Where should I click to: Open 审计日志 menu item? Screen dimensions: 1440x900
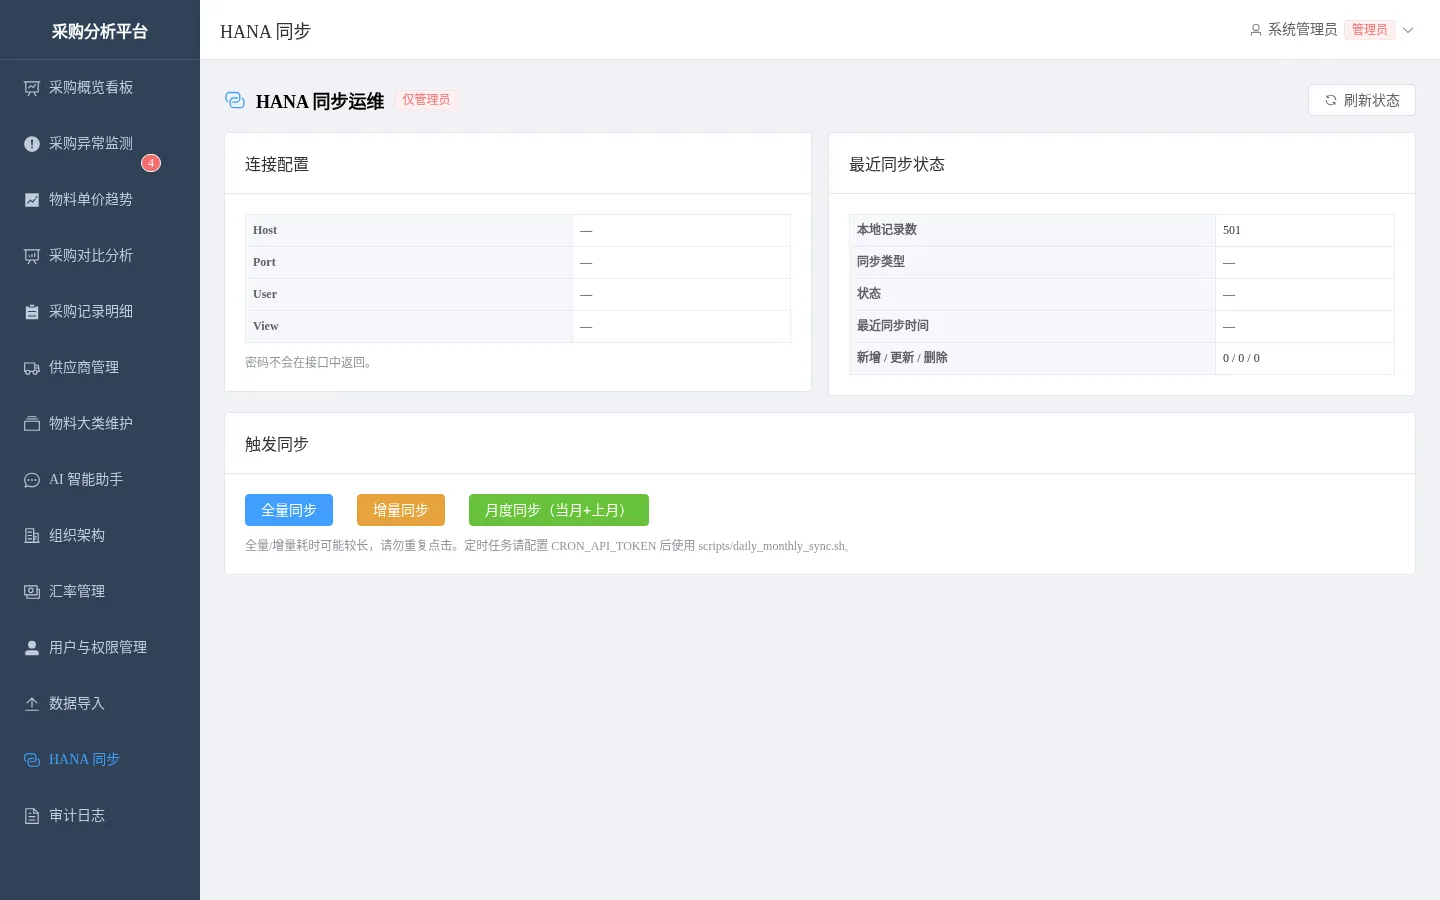(100, 816)
